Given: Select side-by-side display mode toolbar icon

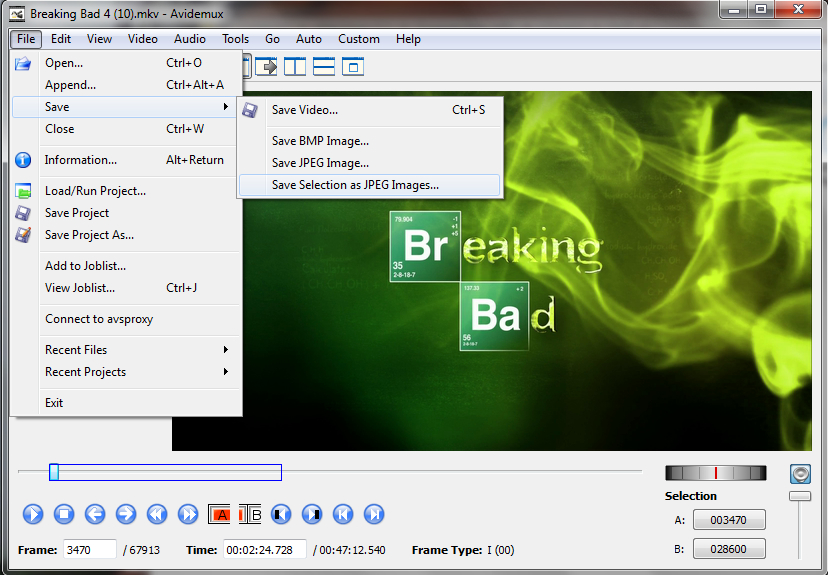Looking at the screenshot, I should tap(295, 67).
